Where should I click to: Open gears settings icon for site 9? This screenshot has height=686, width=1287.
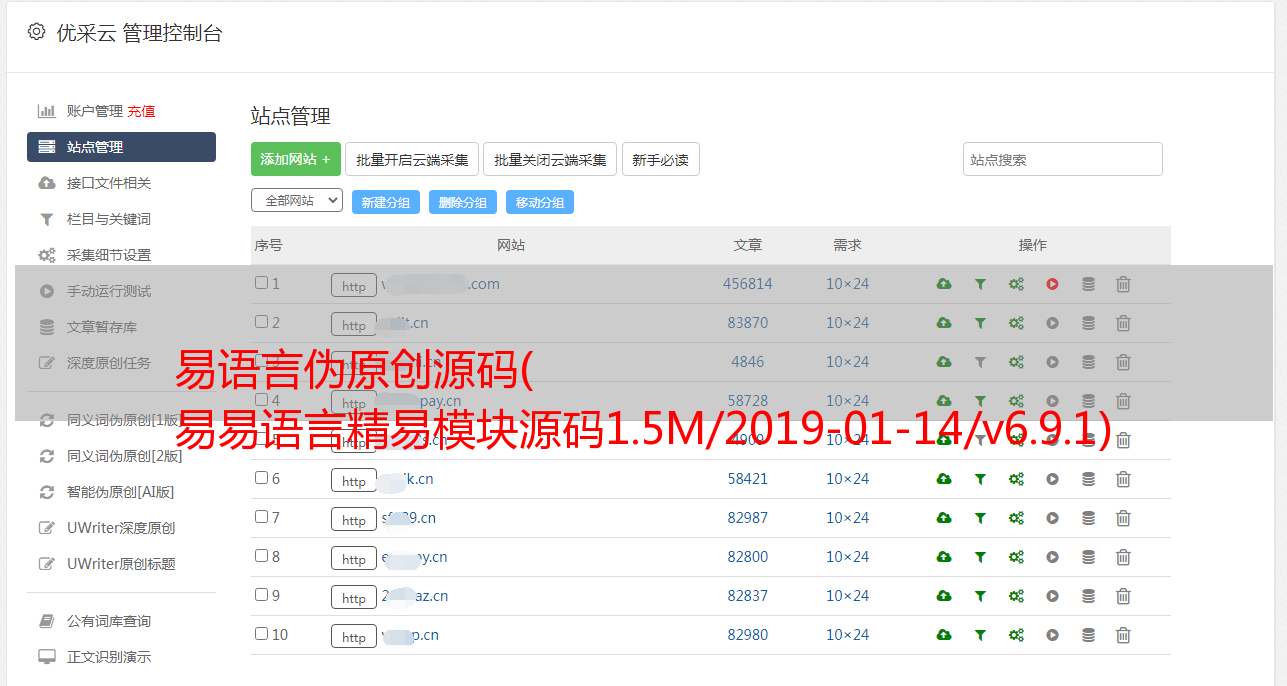click(x=1016, y=596)
